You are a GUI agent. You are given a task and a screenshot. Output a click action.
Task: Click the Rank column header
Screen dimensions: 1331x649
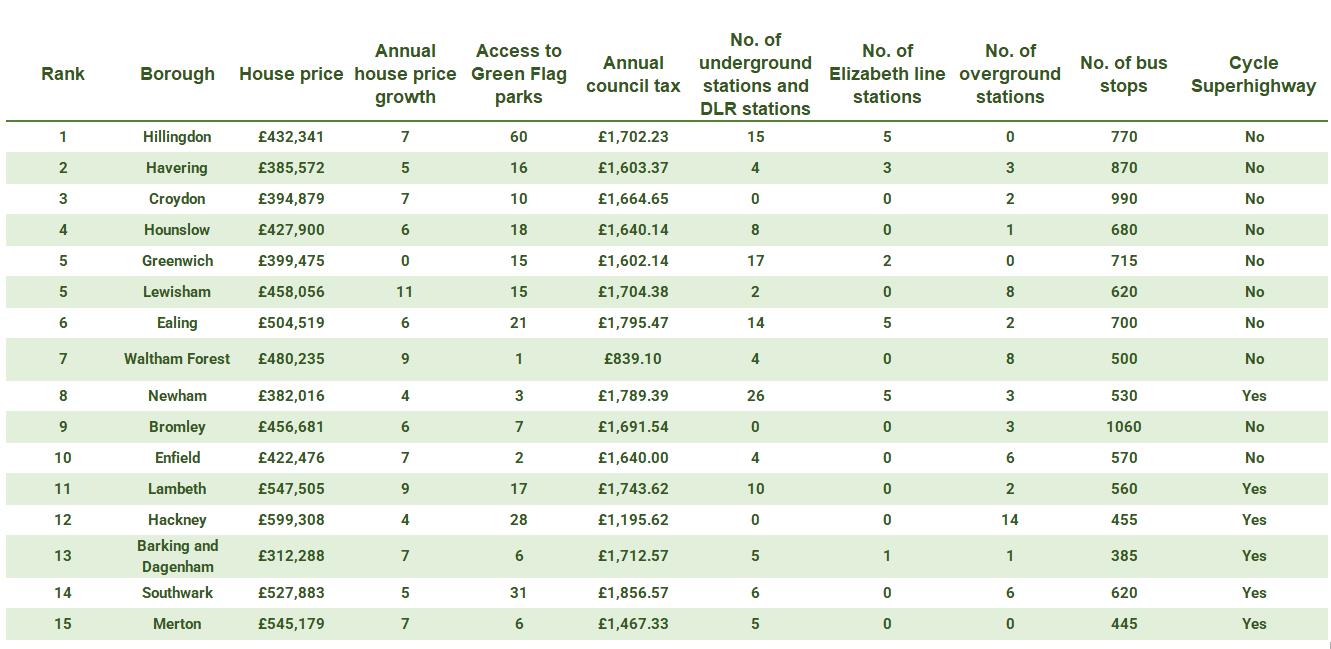(x=63, y=74)
